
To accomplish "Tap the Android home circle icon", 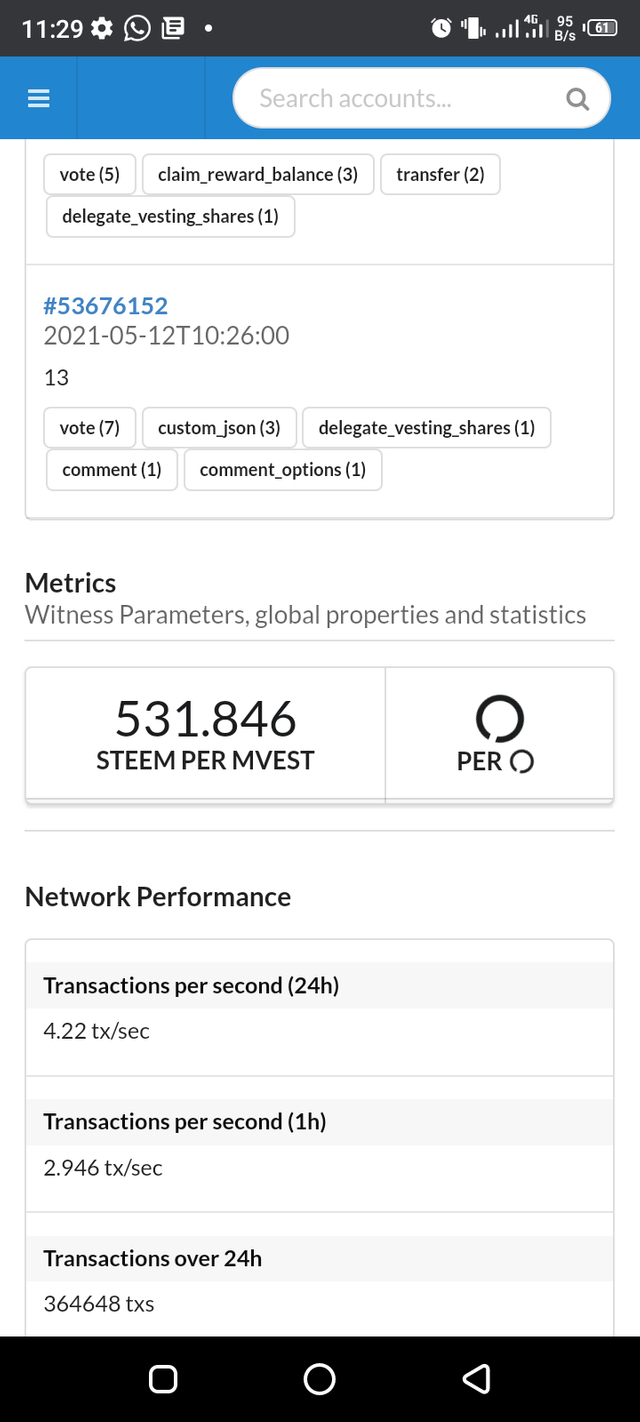I will coord(319,1379).
